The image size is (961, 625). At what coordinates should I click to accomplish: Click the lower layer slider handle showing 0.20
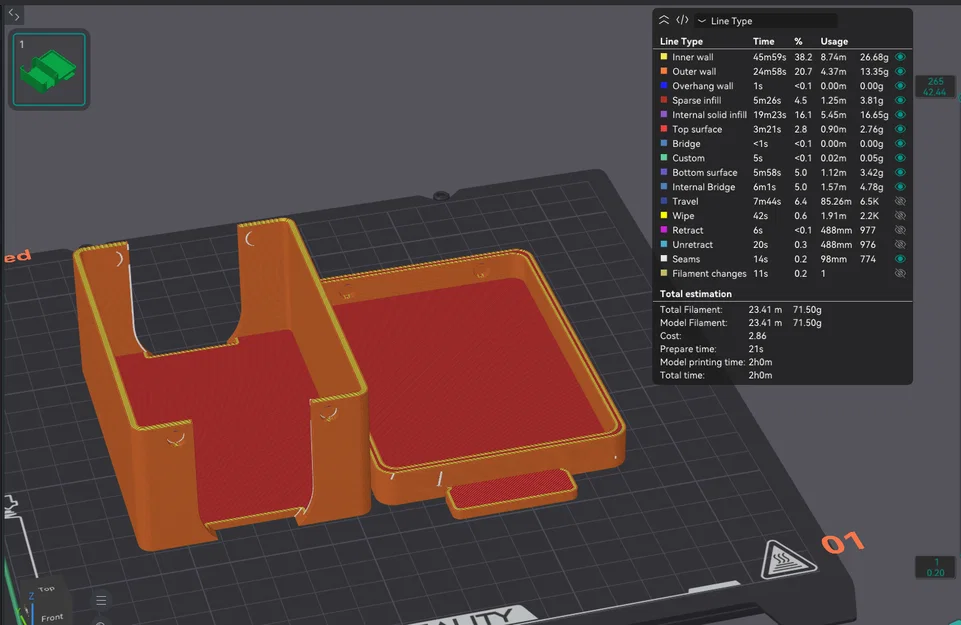coord(935,567)
